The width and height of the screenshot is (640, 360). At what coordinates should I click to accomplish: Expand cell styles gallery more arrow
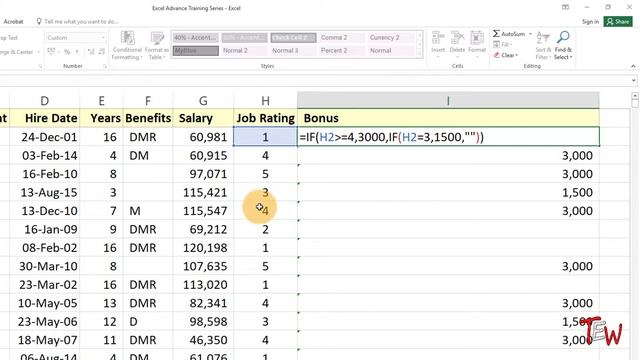[x=420, y=54]
